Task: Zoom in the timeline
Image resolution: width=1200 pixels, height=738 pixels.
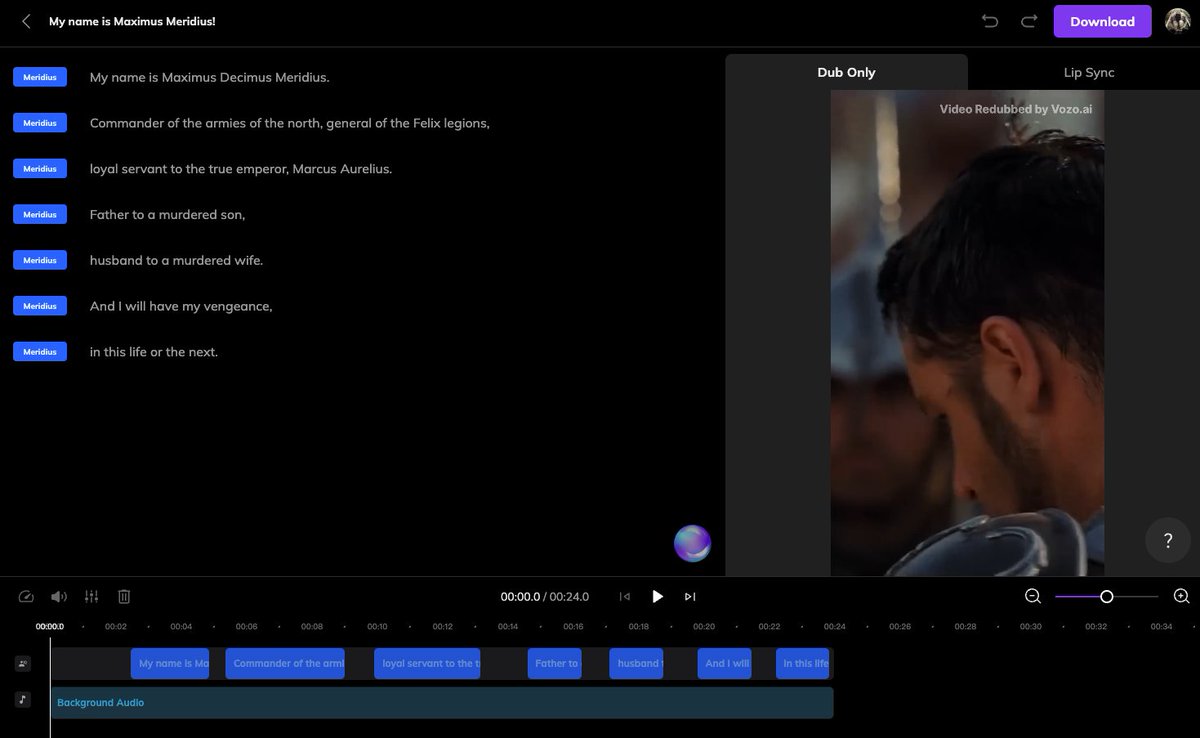Action: [1181, 596]
